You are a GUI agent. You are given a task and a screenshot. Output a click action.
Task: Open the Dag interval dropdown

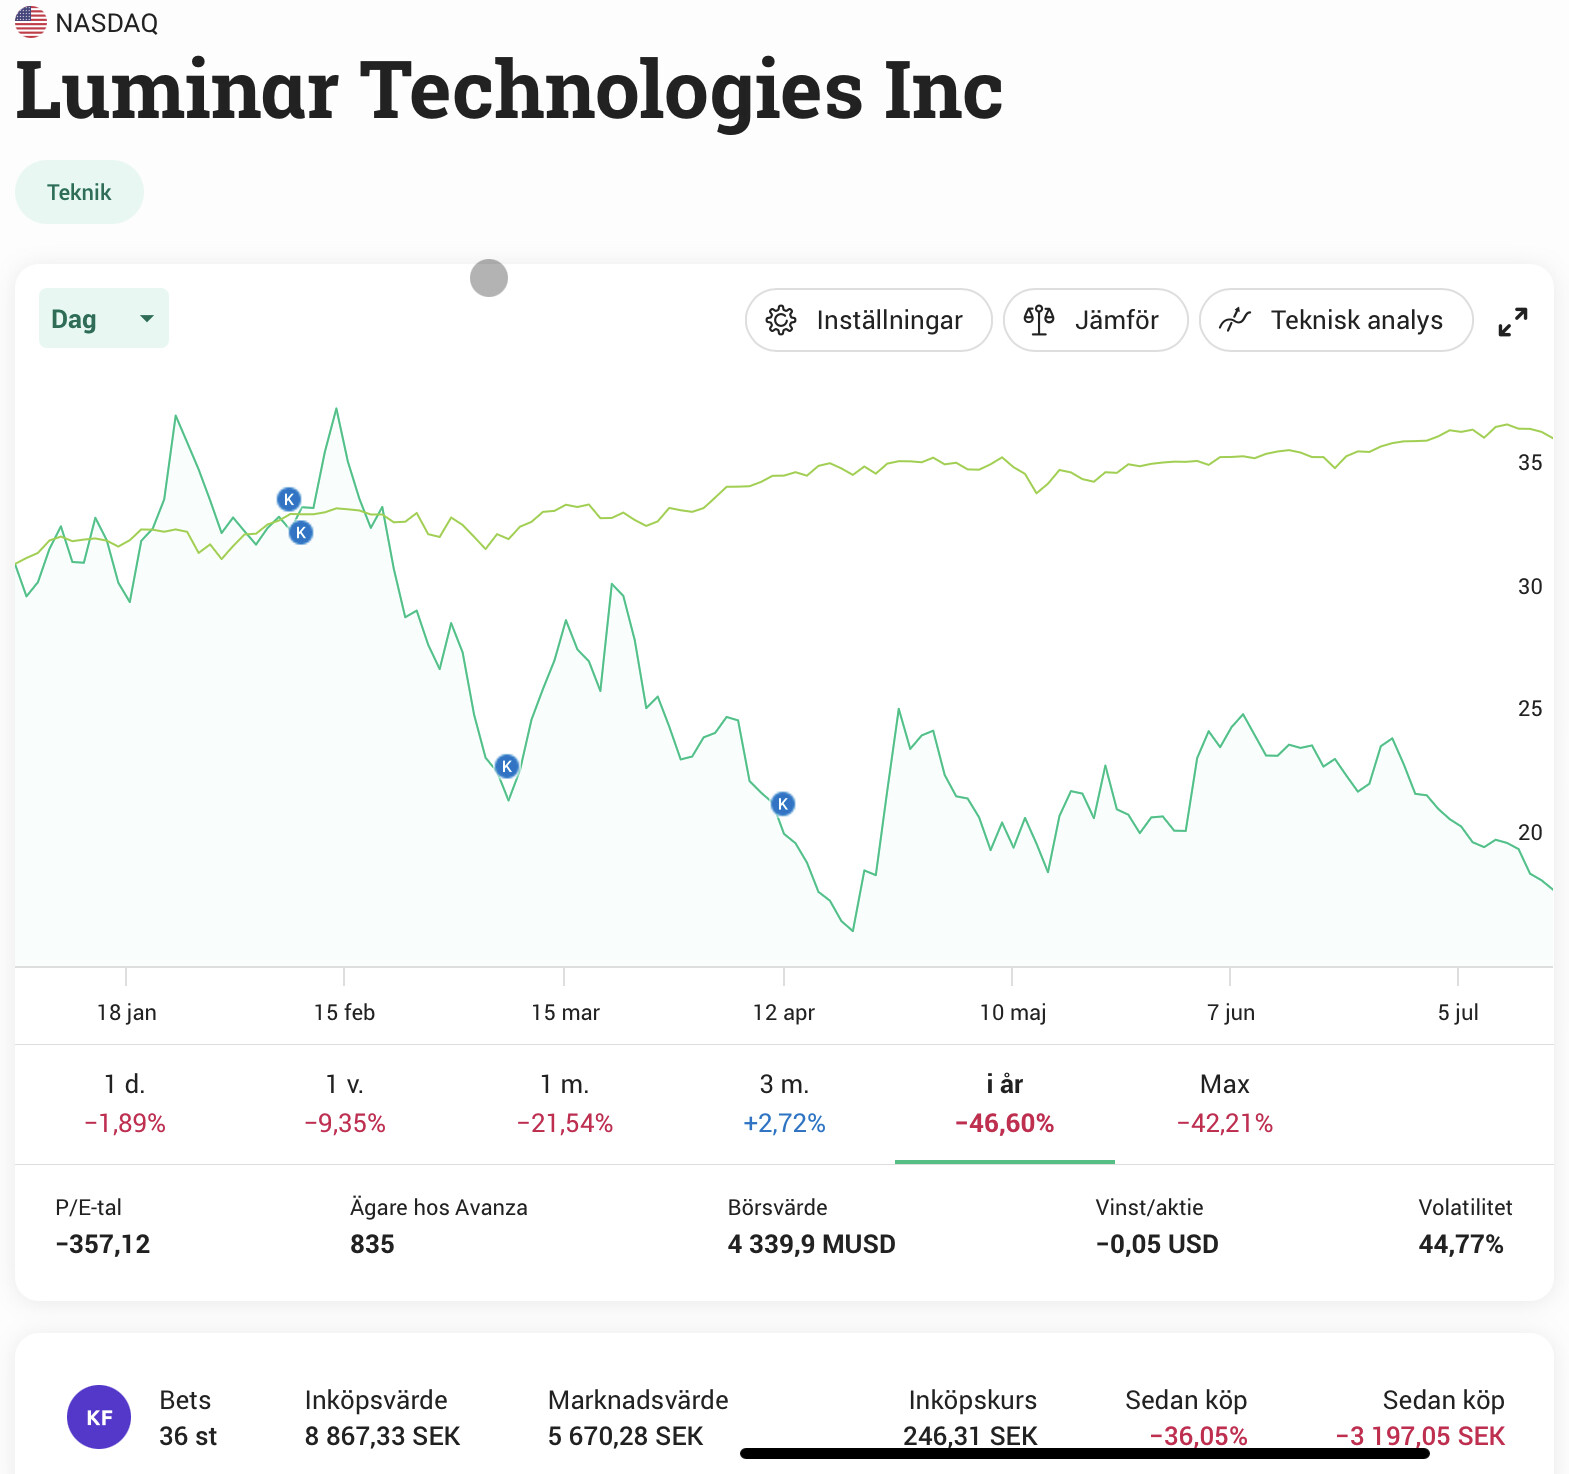pos(103,319)
